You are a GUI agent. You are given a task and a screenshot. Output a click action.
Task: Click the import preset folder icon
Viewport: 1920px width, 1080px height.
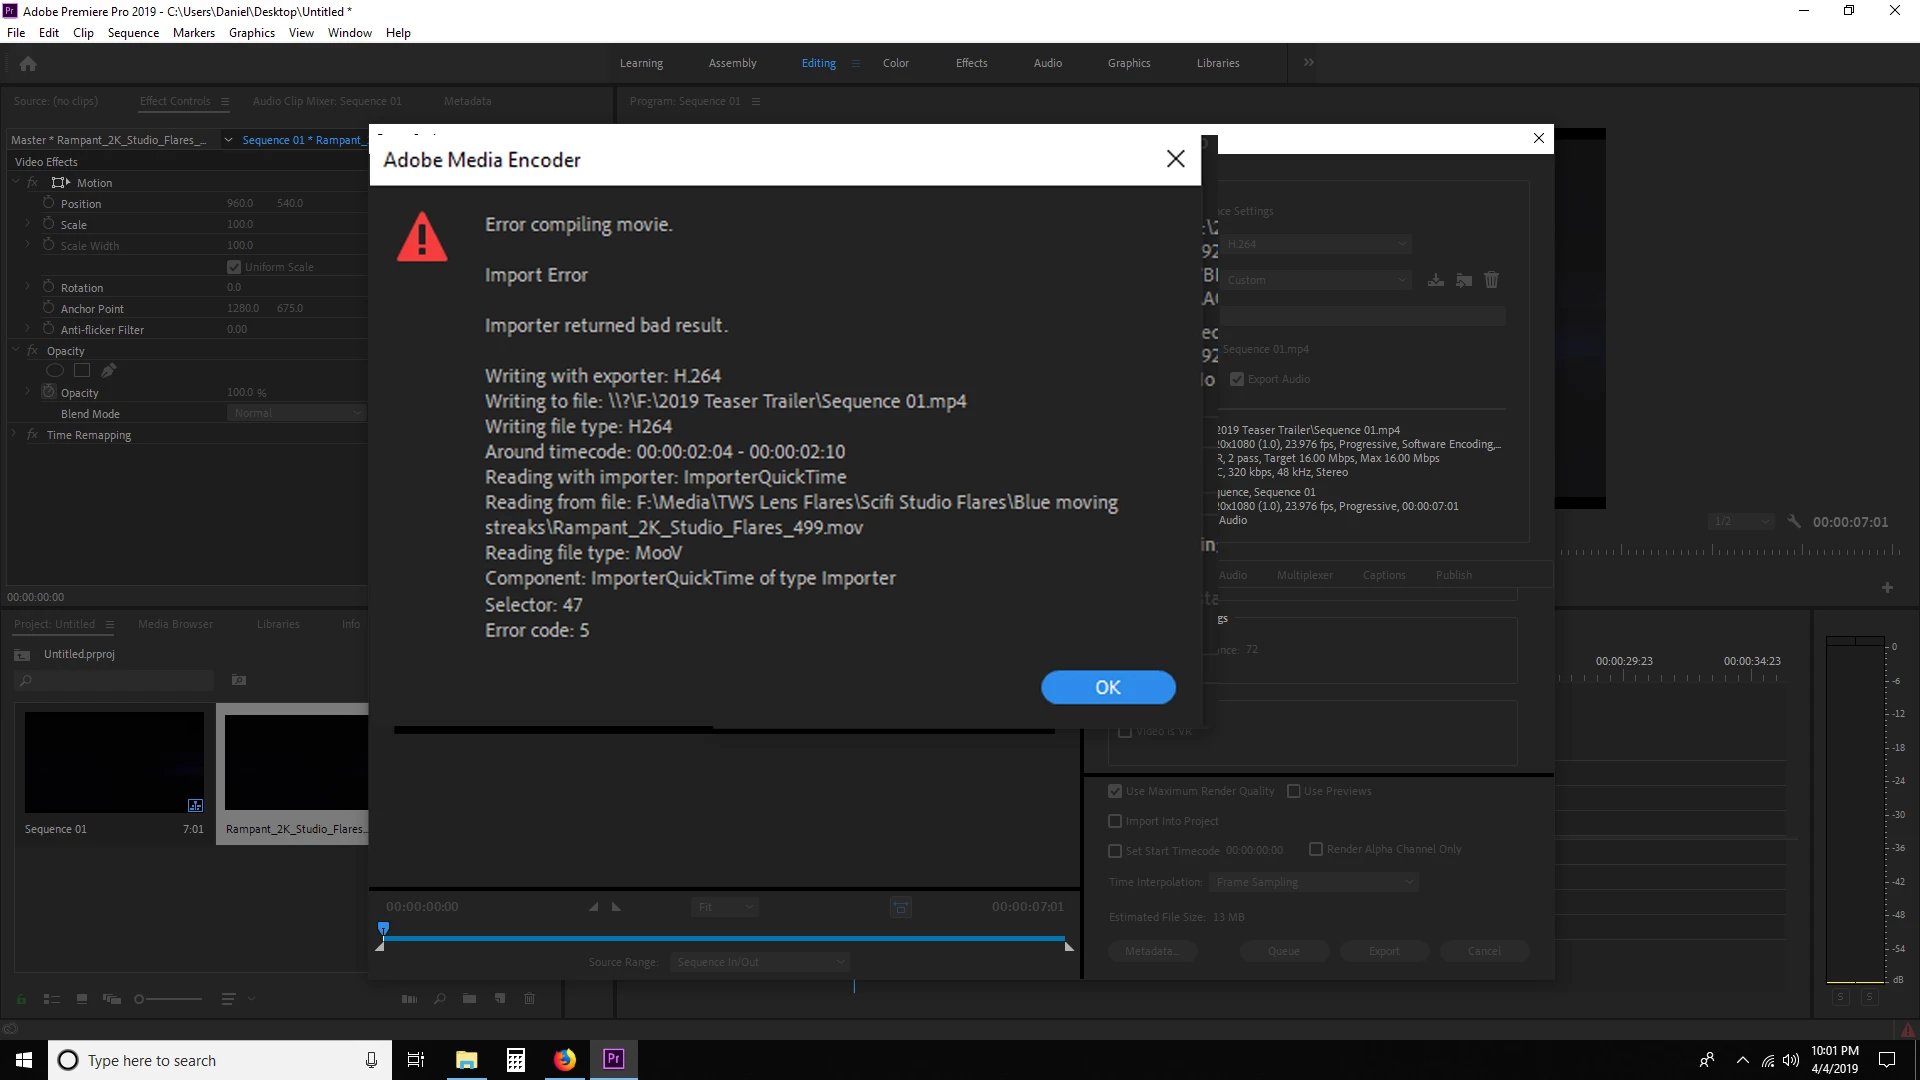click(1464, 280)
